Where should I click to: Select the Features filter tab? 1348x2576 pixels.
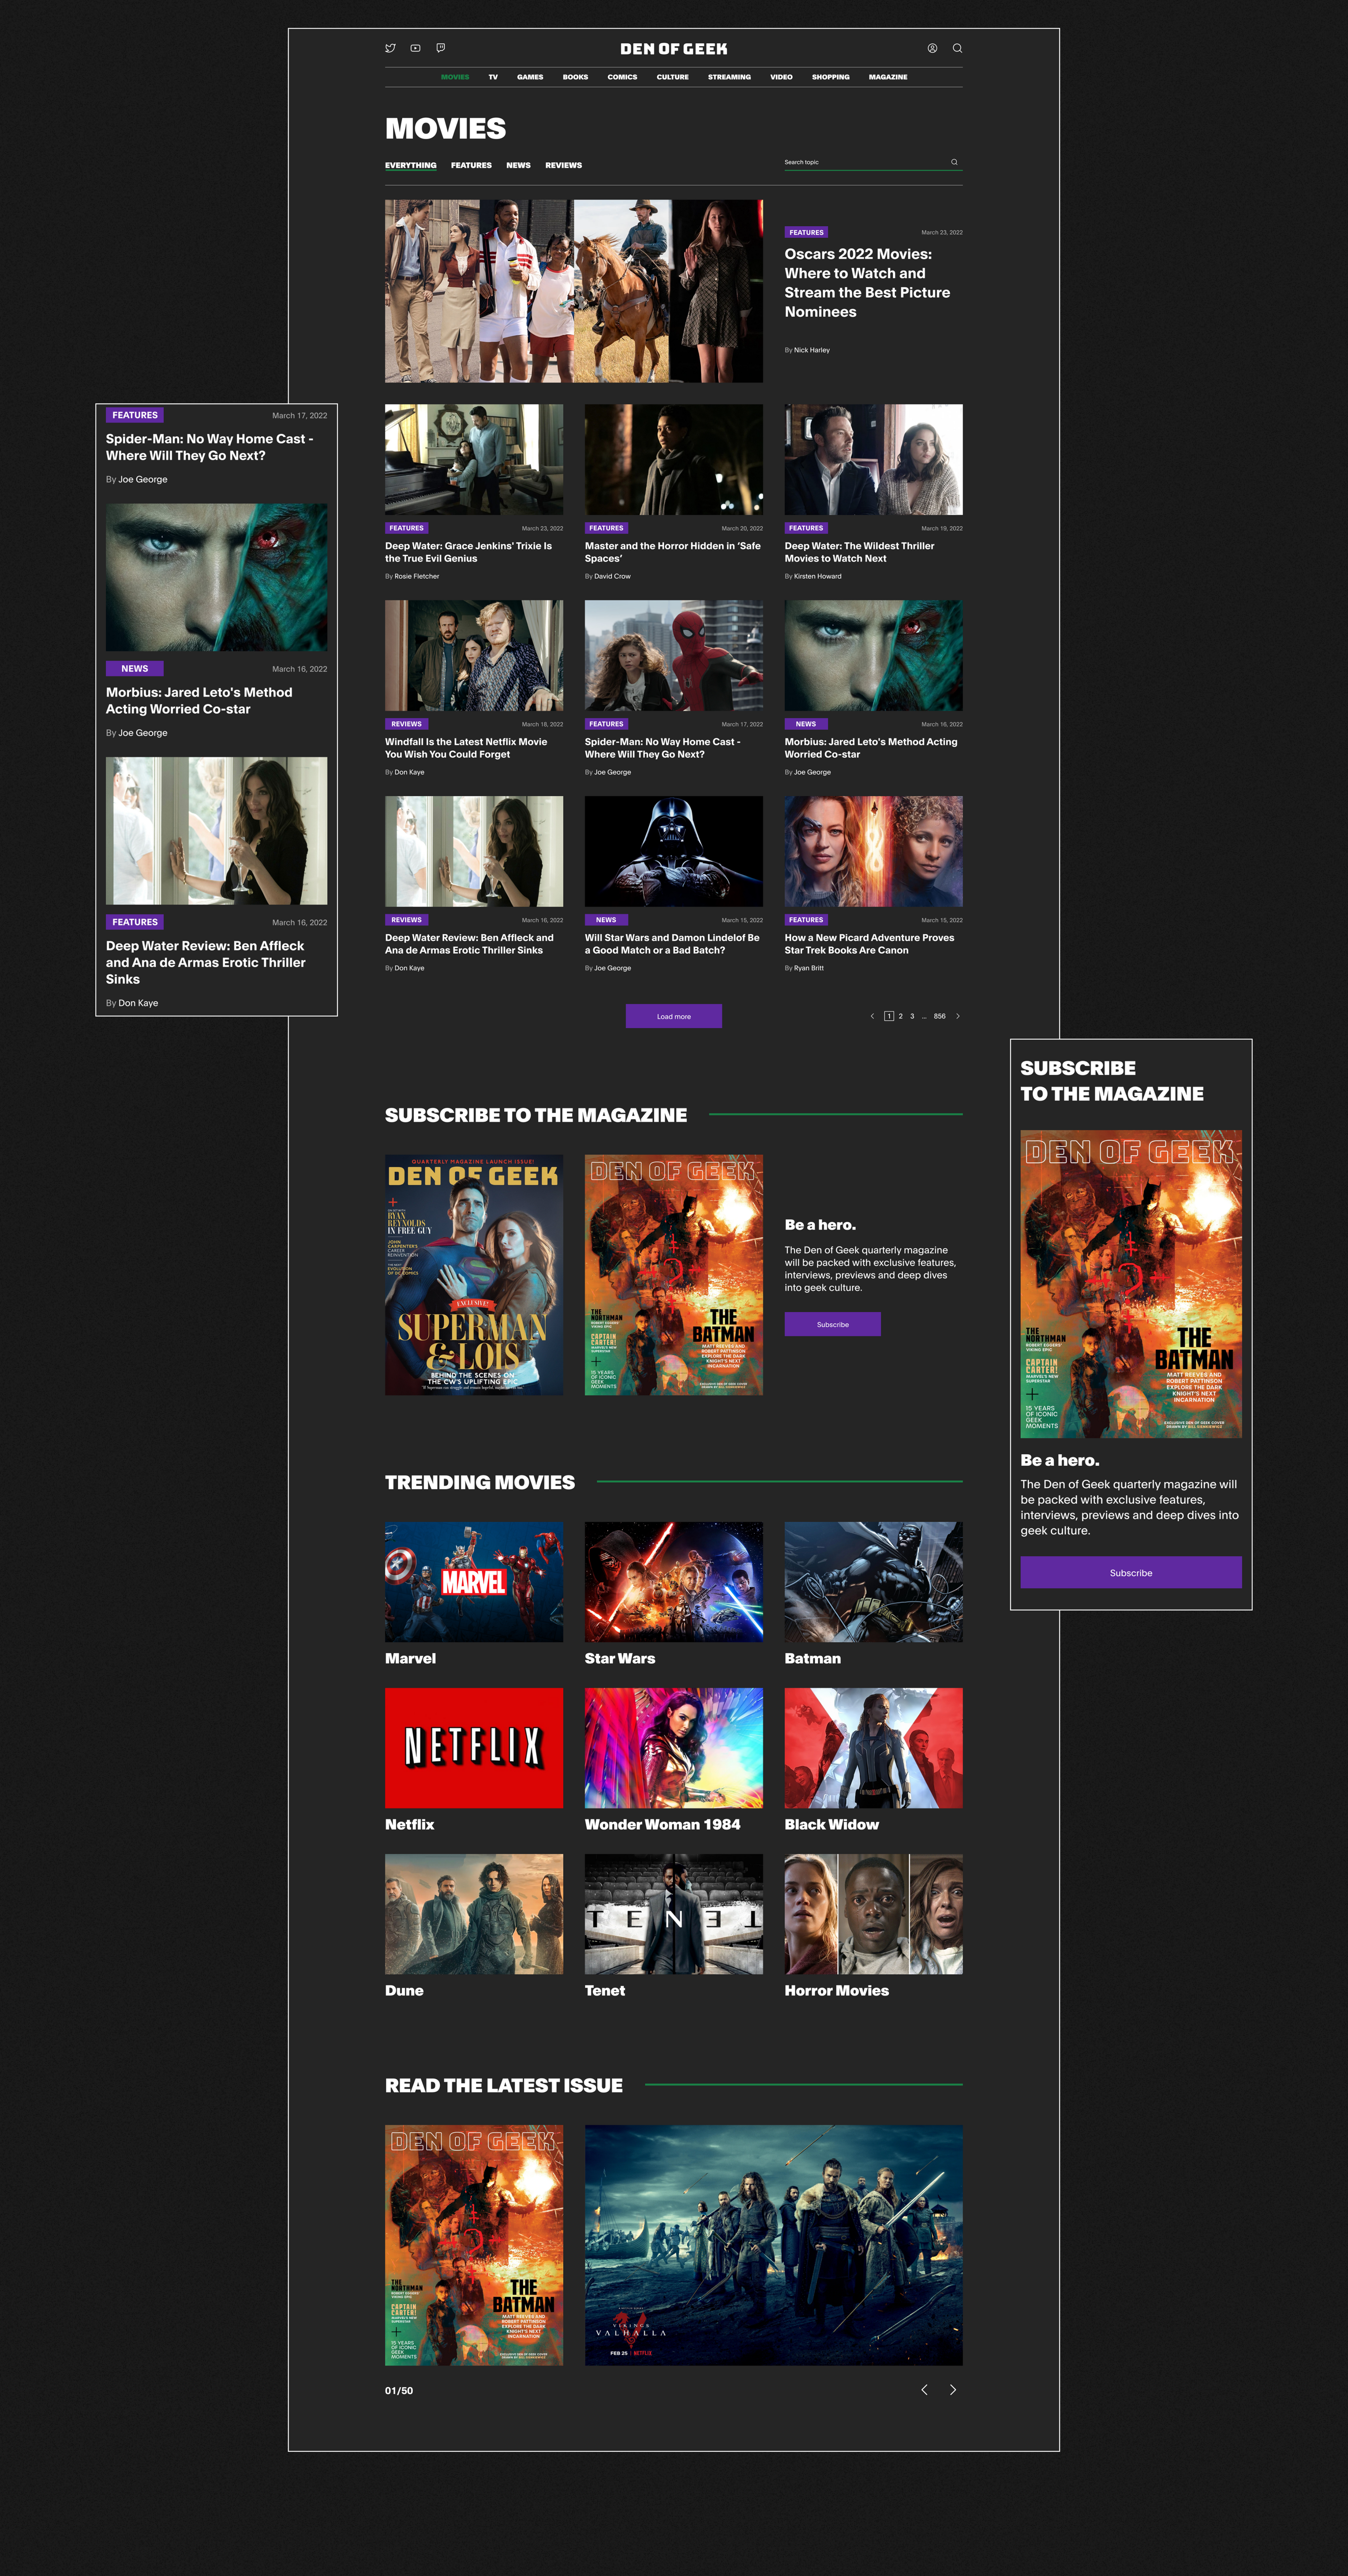coord(471,165)
